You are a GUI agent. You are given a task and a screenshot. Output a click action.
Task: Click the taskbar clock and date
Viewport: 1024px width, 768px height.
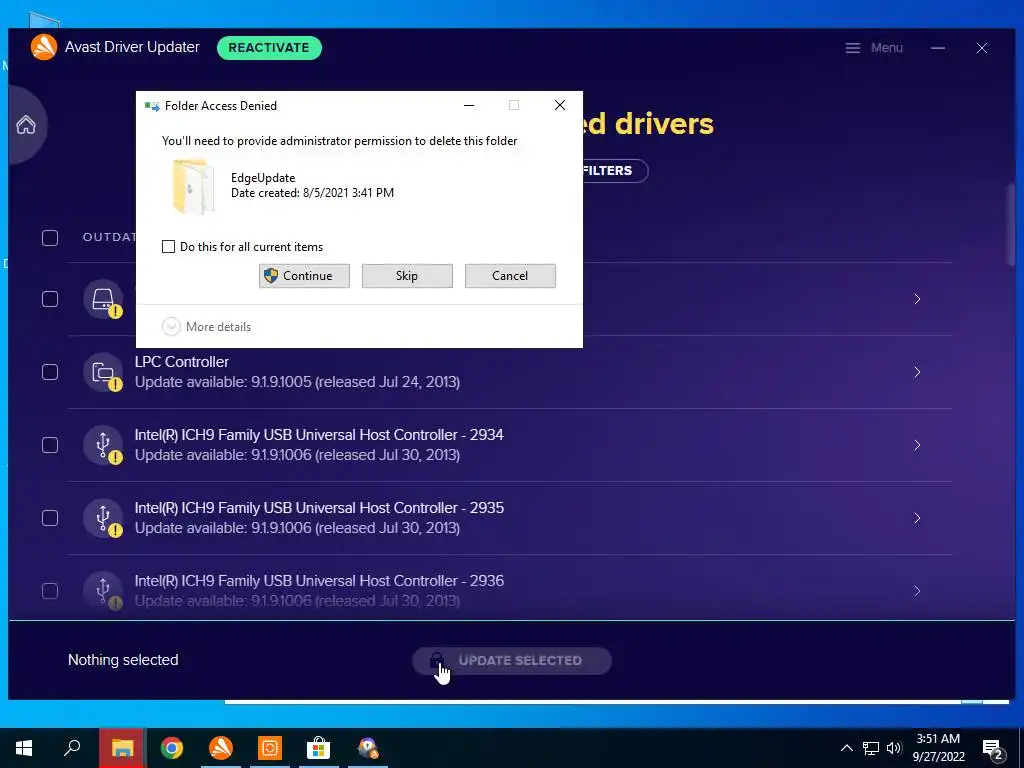(x=938, y=748)
